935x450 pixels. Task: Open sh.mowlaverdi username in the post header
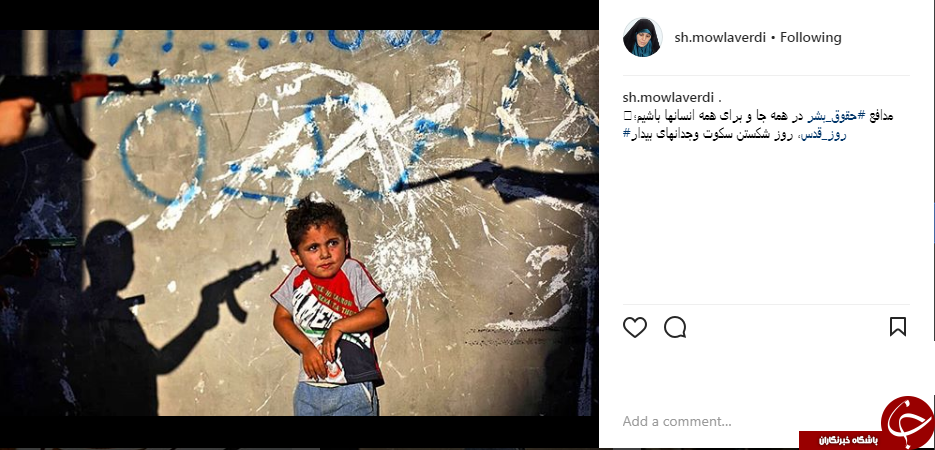pyautogui.click(x=720, y=38)
